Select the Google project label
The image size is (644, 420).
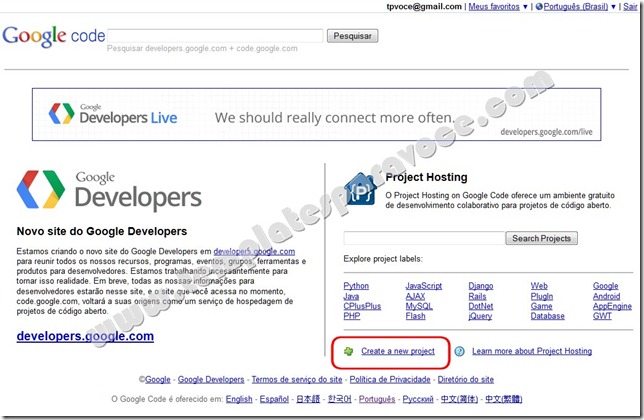point(605,286)
